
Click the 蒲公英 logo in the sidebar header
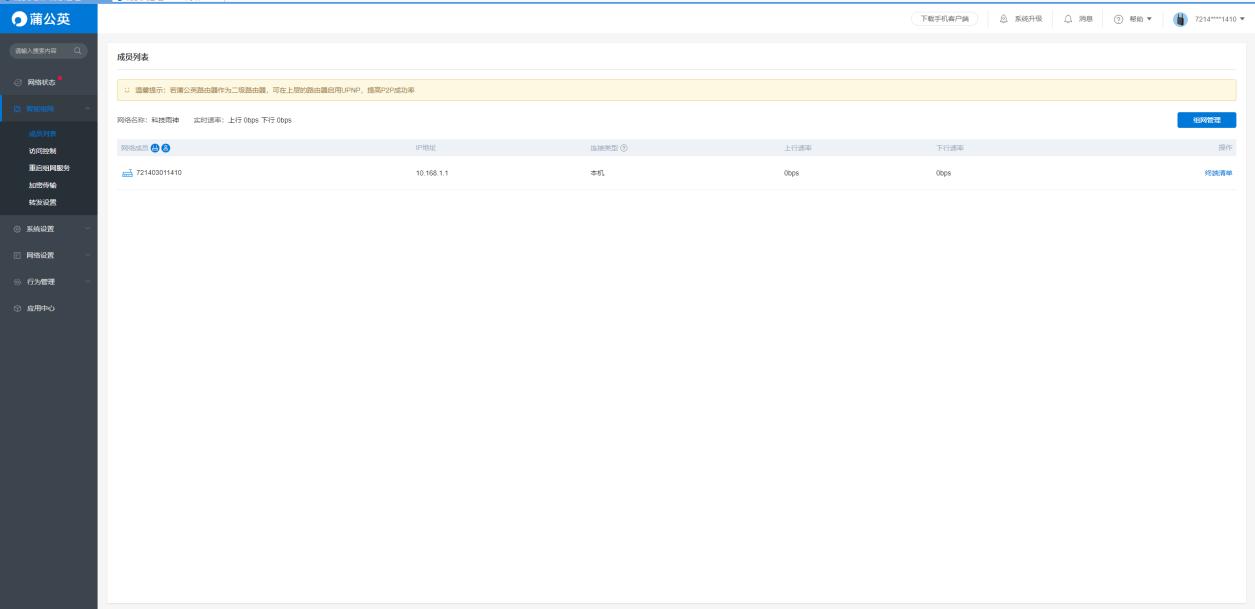pos(42,19)
